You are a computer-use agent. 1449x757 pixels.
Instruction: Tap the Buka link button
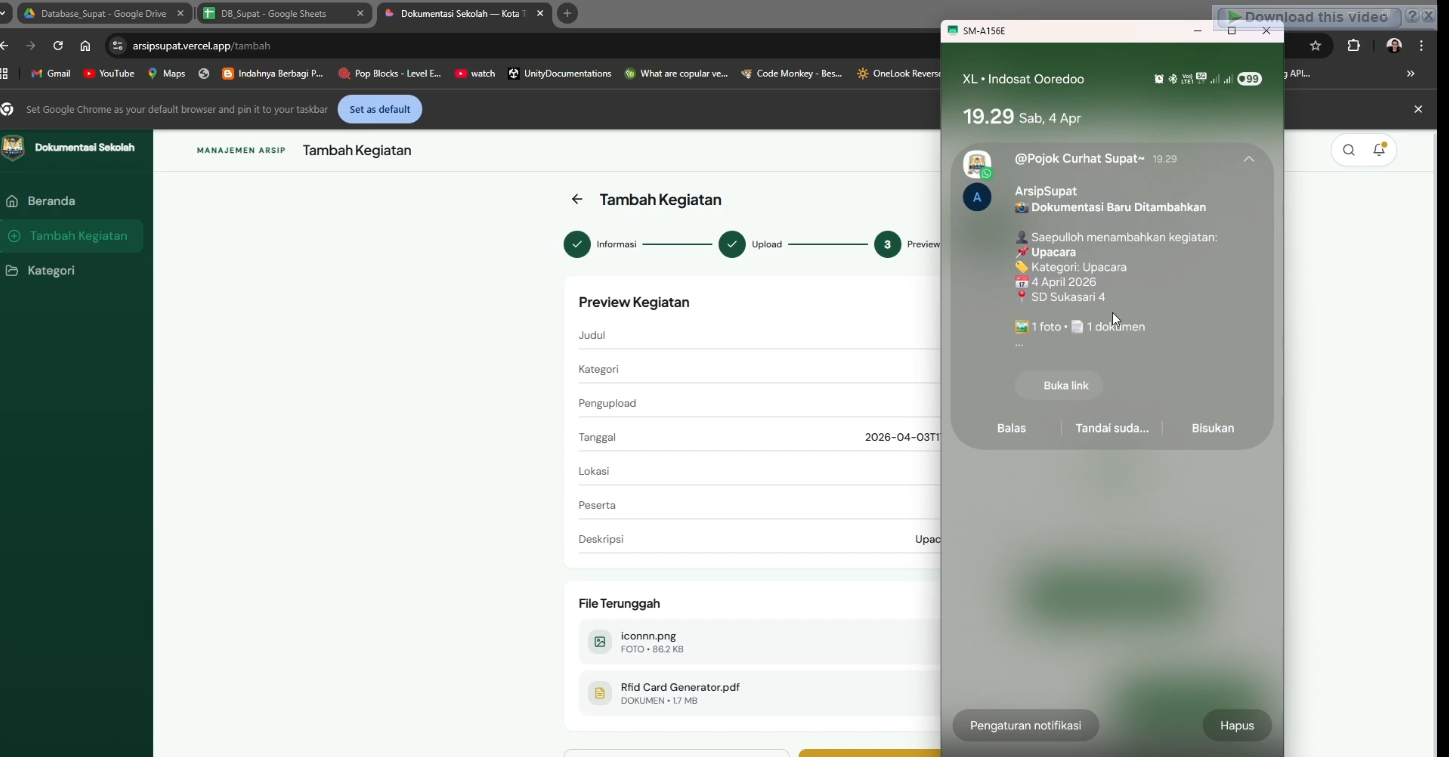point(1066,386)
